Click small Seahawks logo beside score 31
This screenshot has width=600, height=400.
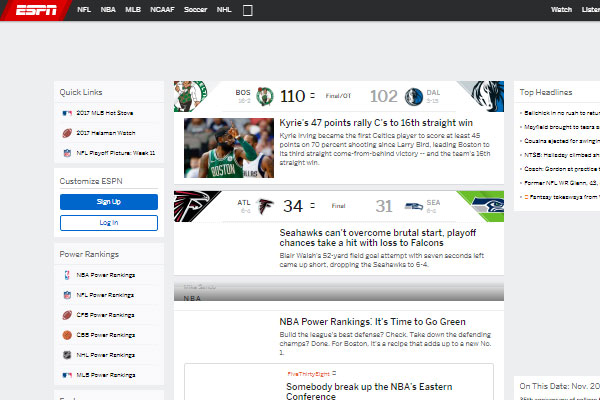pyautogui.click(x=414, y=207)
